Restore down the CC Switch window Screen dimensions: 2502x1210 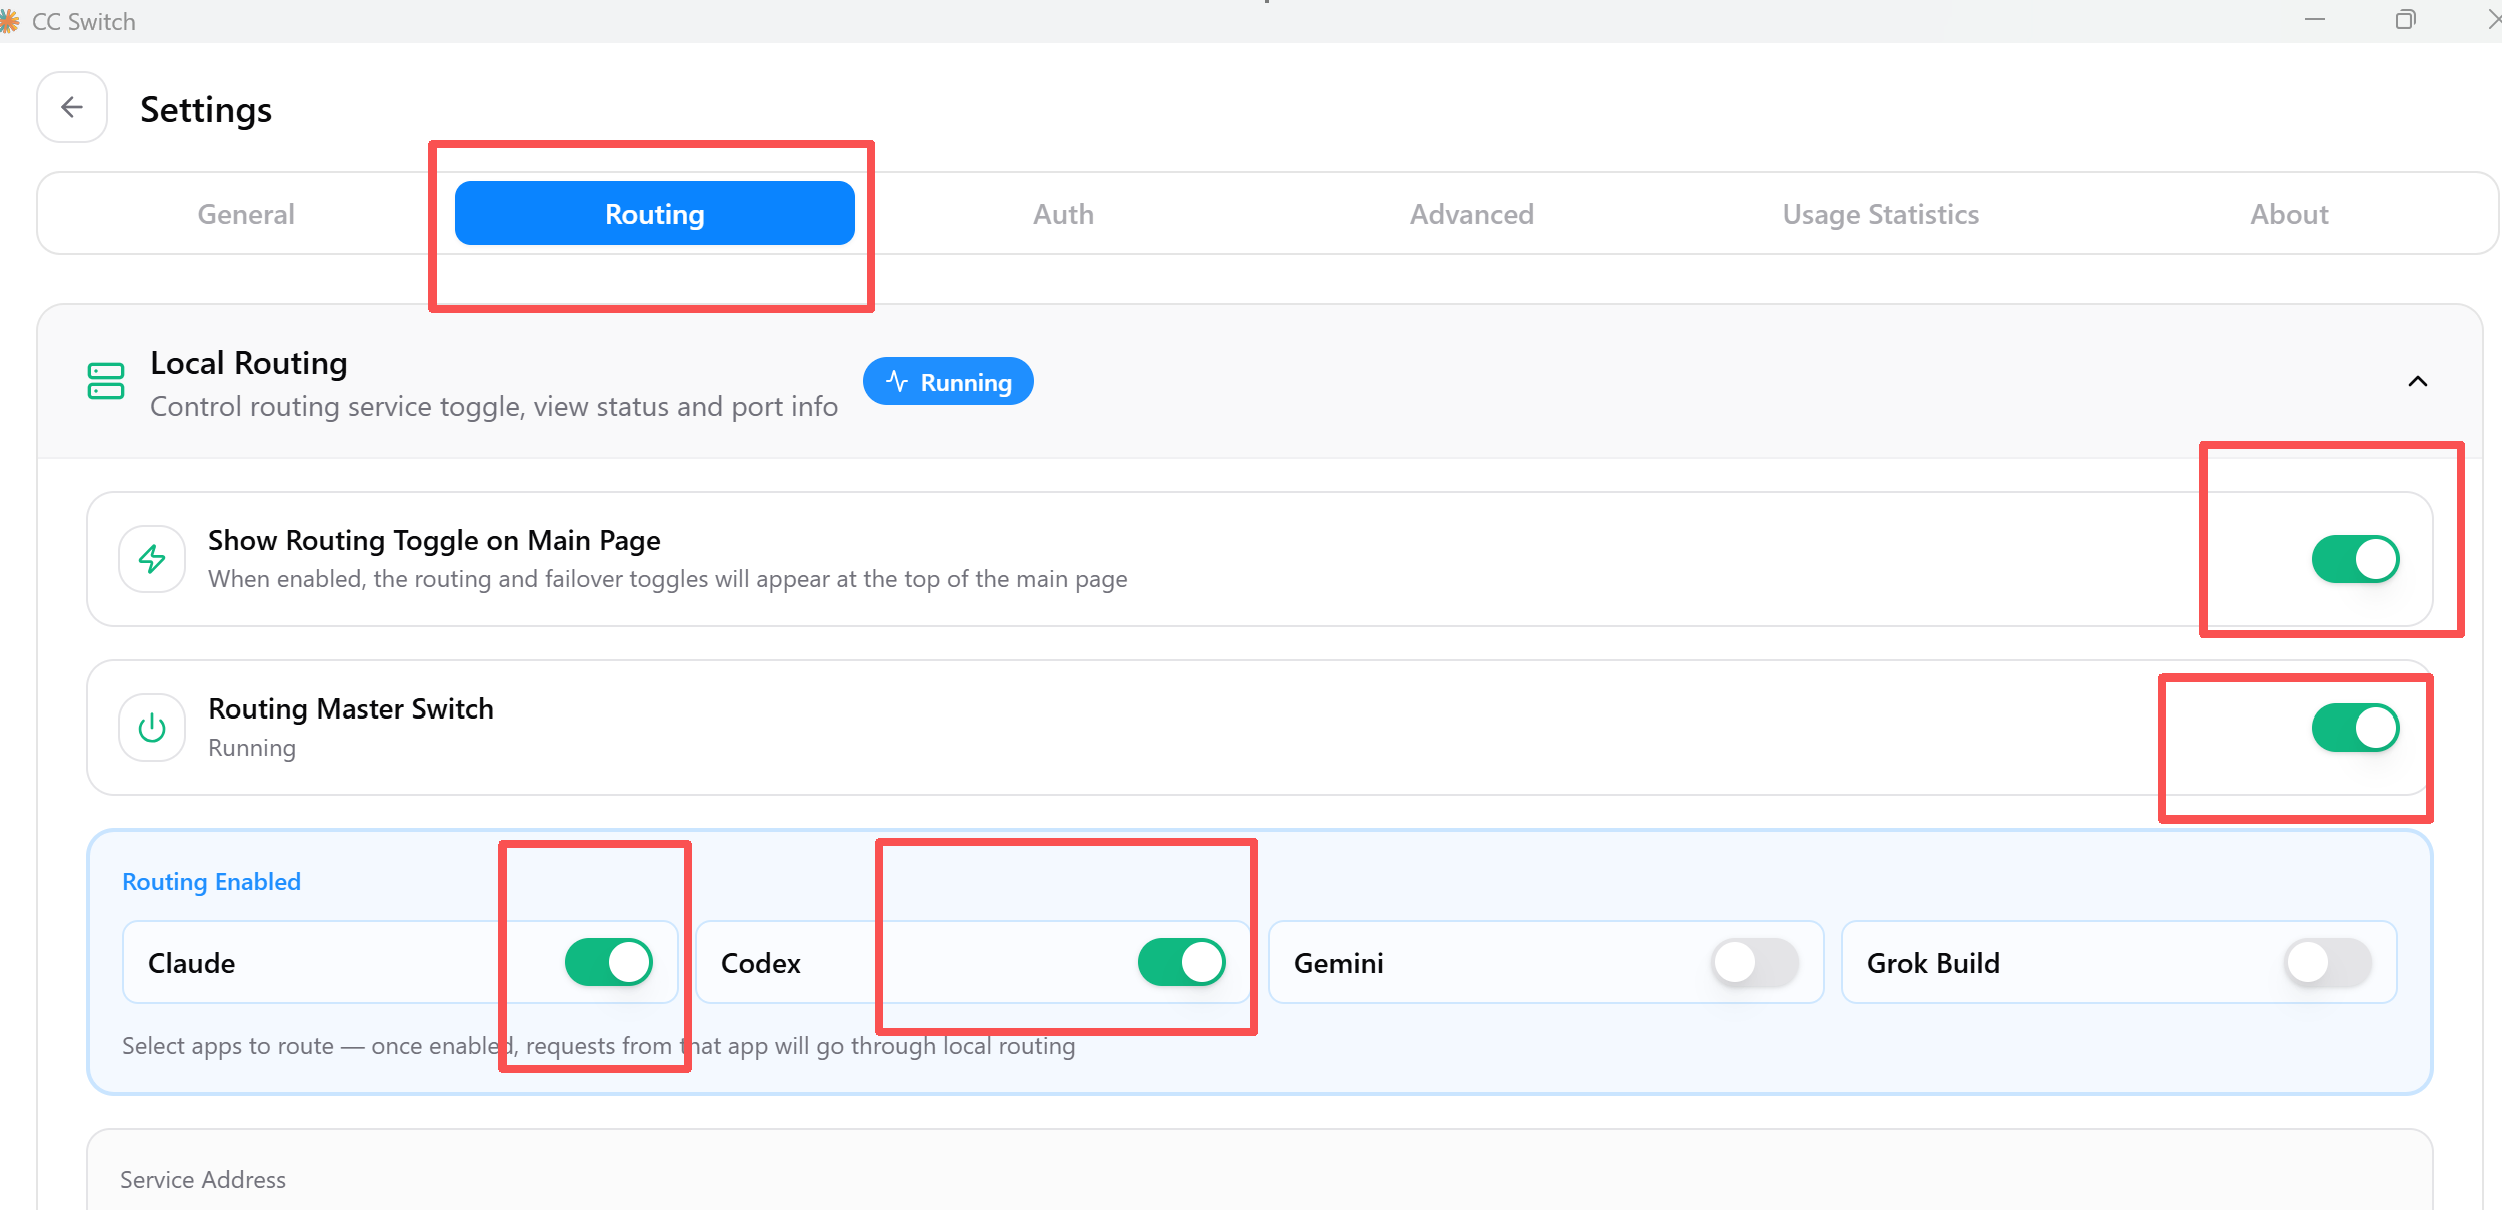pyautogui.click(x=2405, y=20)
